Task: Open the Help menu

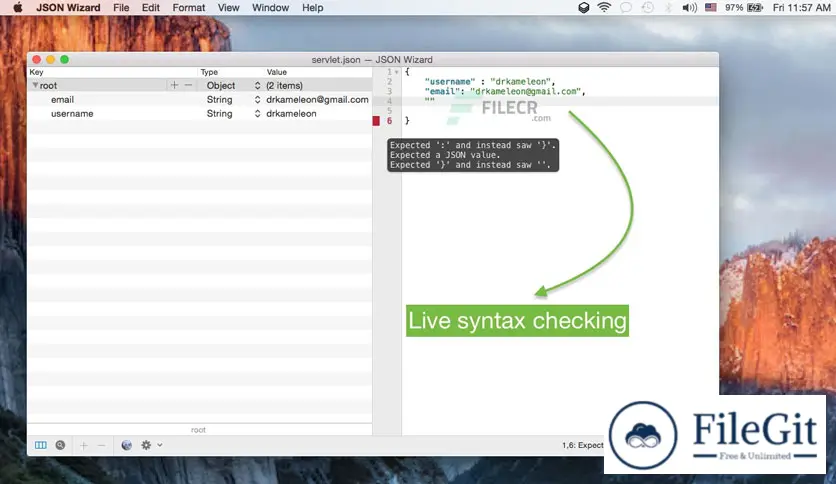Action: 312,7
